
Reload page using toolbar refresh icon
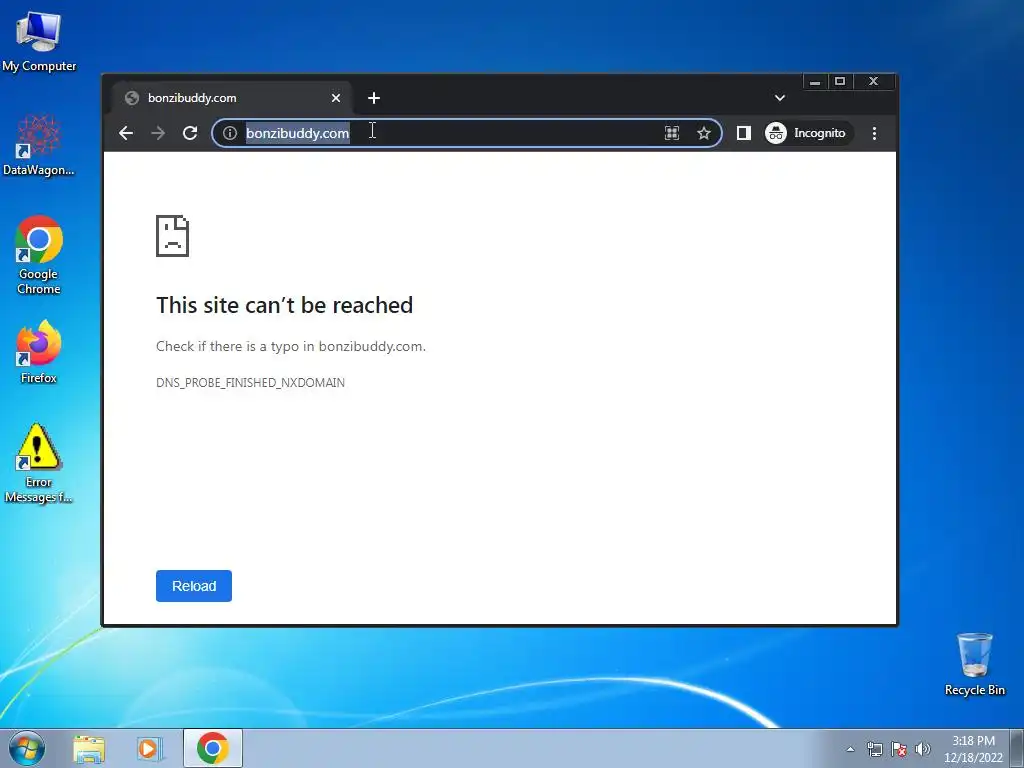coord(190,133)
